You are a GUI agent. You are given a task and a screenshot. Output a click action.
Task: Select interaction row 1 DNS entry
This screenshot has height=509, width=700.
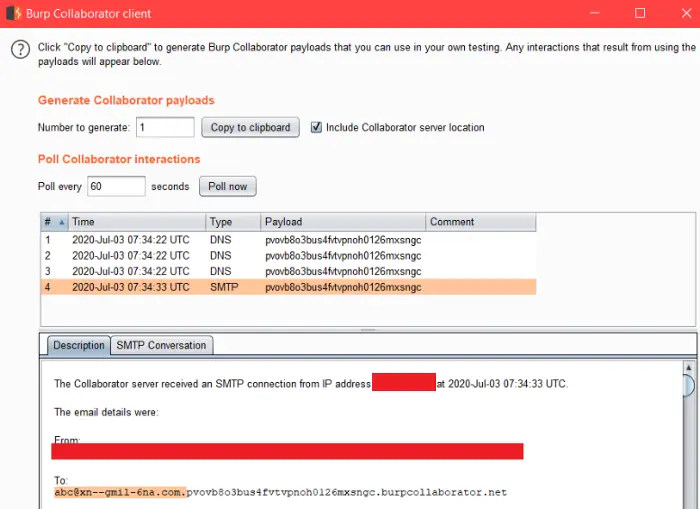pyautogui.click(x=288, y=240)
